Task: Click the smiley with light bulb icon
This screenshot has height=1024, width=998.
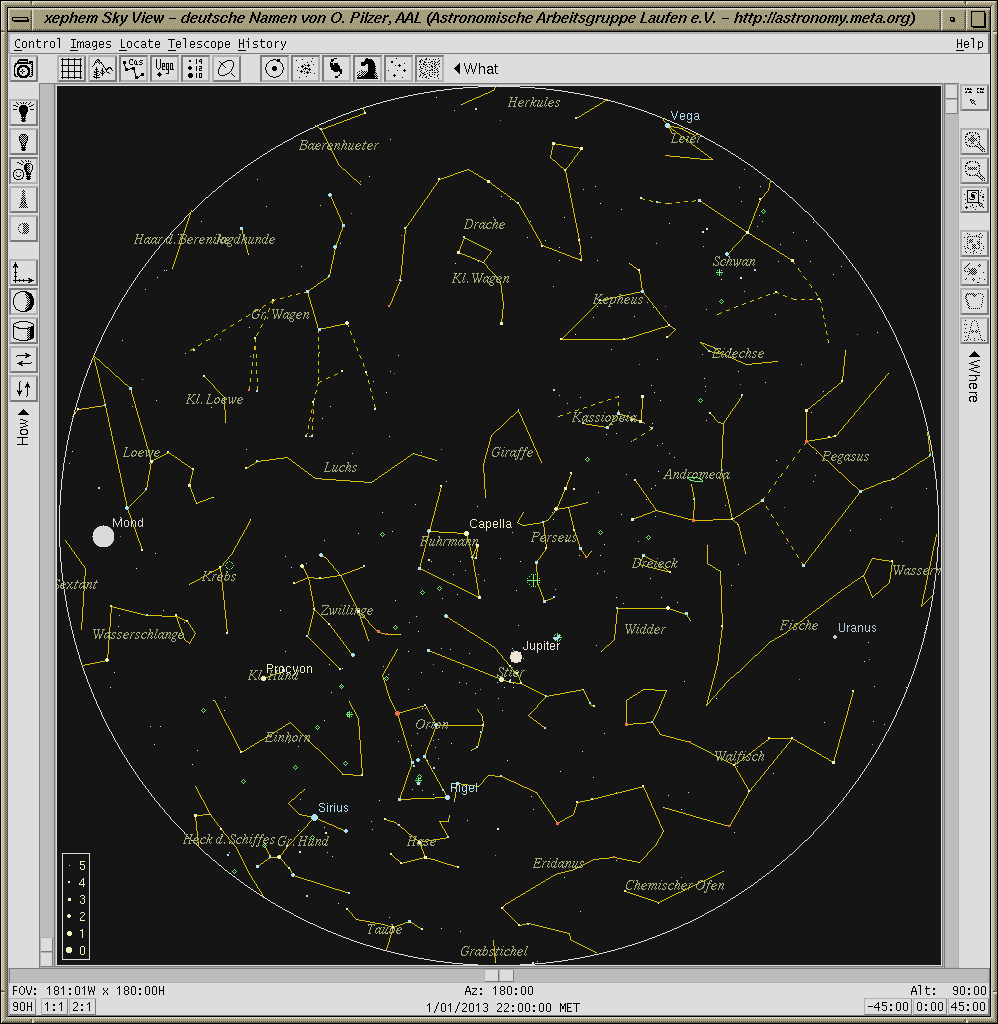Action: point(24,170)
